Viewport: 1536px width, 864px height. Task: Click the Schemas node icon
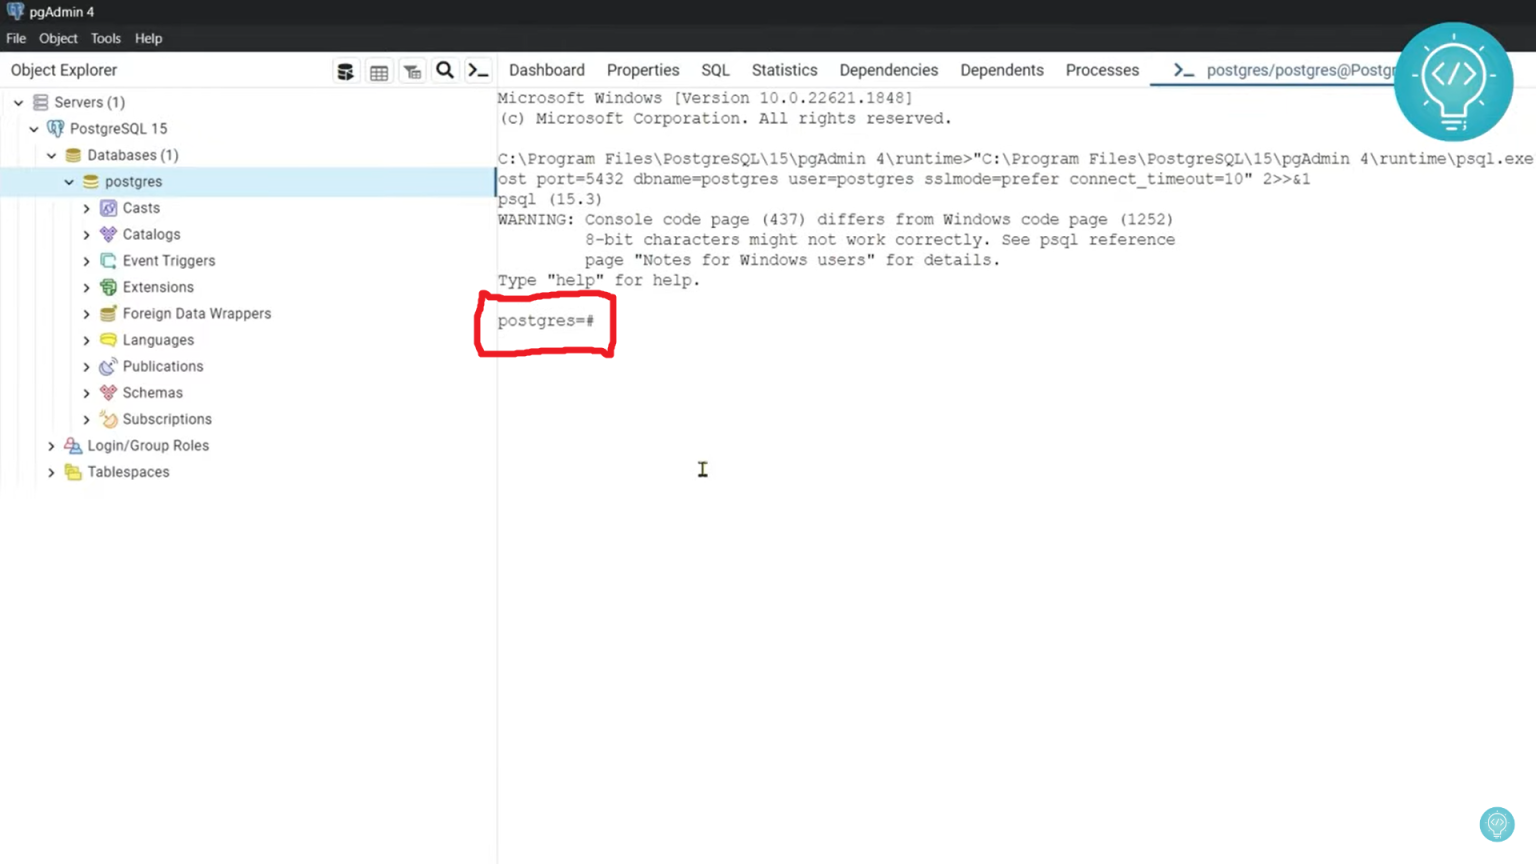click(x=108, y=393)
